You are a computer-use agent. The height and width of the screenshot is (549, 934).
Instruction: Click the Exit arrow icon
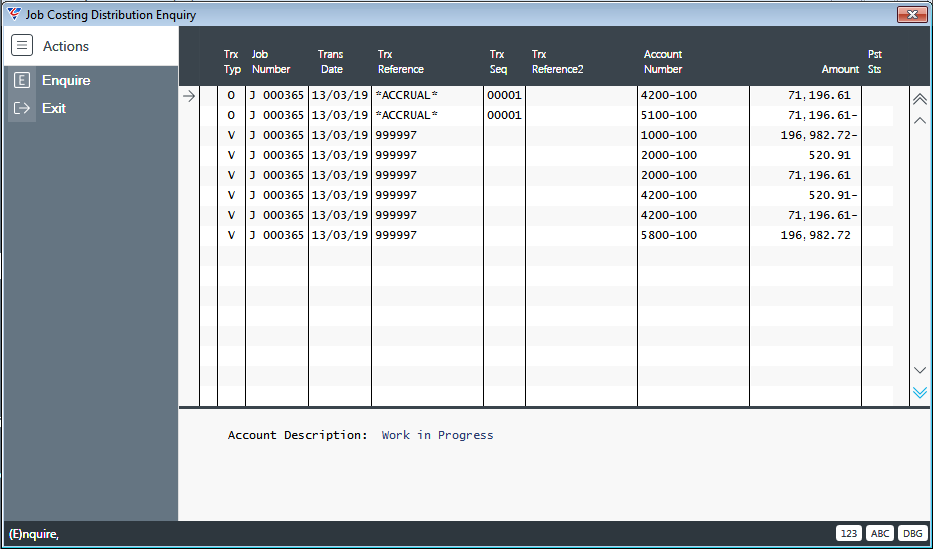21,108
